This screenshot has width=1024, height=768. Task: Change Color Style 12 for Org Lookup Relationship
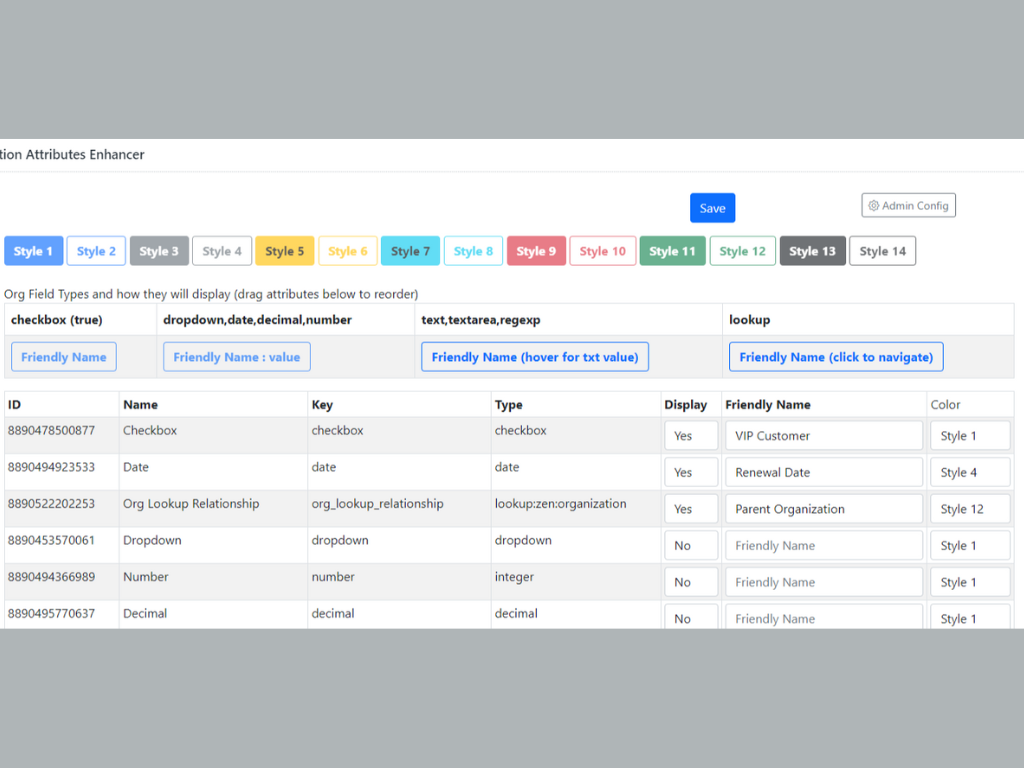(x=969, y=509)
